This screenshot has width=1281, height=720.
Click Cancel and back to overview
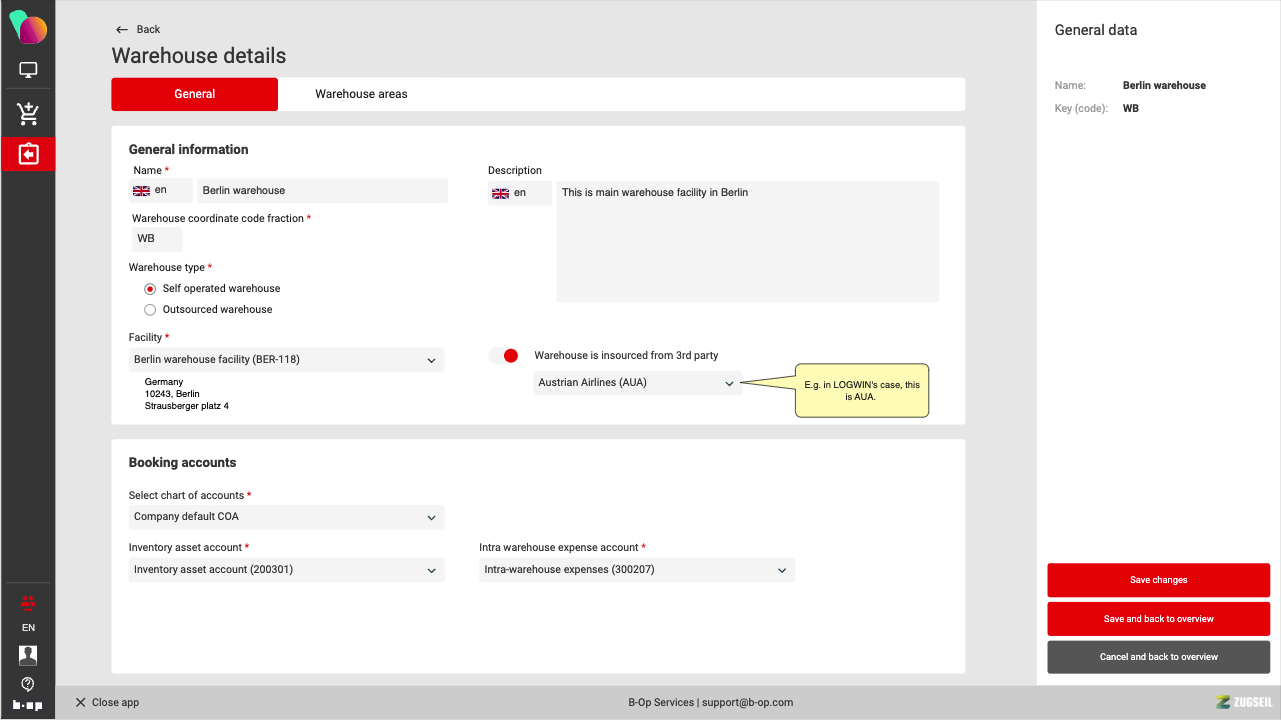[x=1158, y=657]
